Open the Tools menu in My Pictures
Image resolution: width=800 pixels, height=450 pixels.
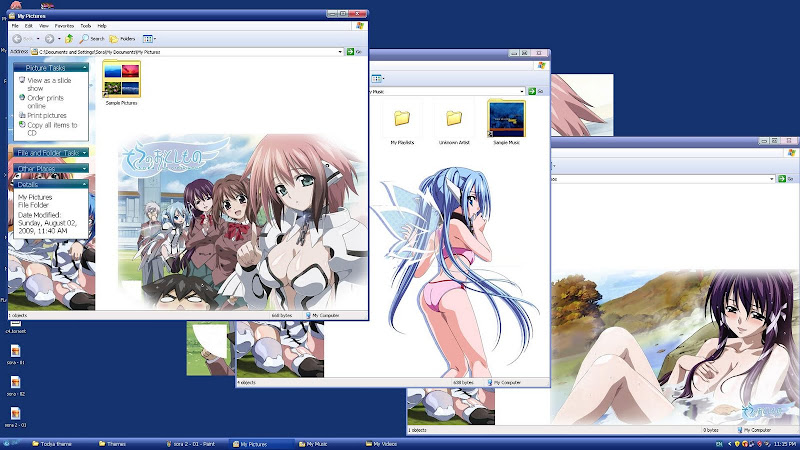[x=86, y=26]
